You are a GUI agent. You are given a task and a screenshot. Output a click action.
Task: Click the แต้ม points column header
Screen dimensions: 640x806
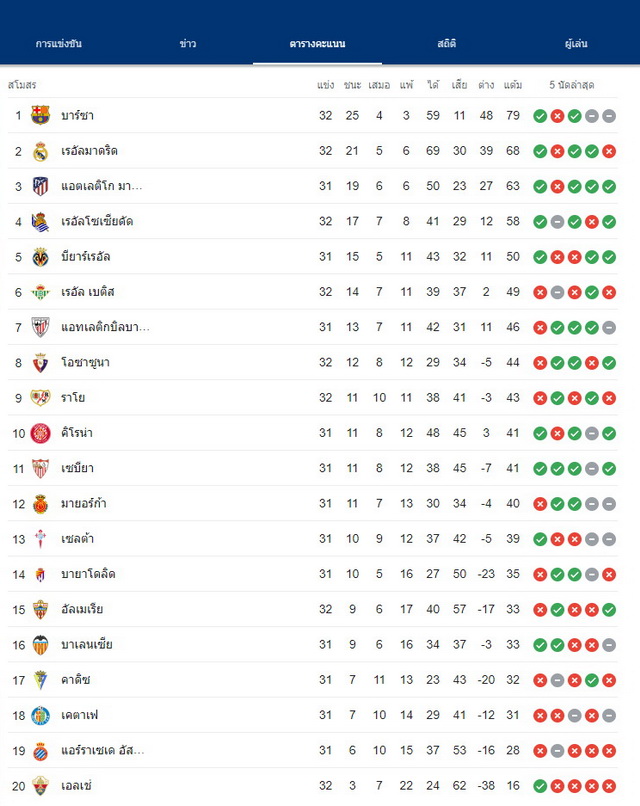[513, 85]
